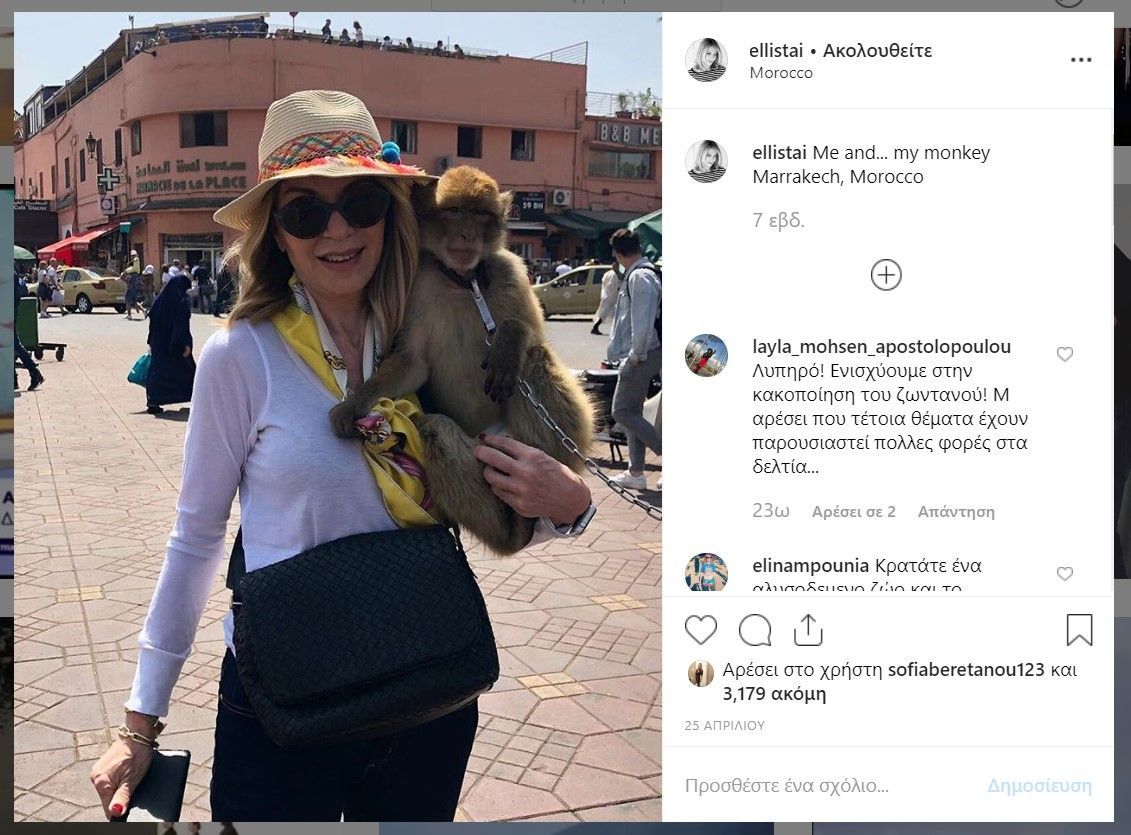Image resolution: width=1131 pixels, height=835 pixels.
Task: View likes on comment Αρέσει σε 2
Action: pos(853,511)
